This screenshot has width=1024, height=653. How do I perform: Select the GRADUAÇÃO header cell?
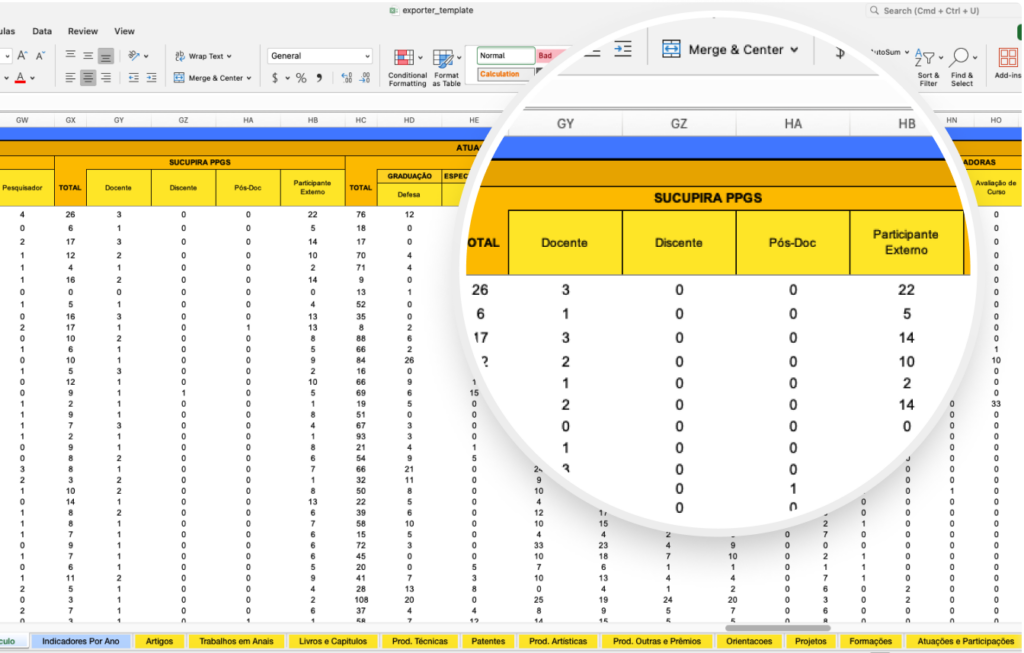tap(409, 176)
